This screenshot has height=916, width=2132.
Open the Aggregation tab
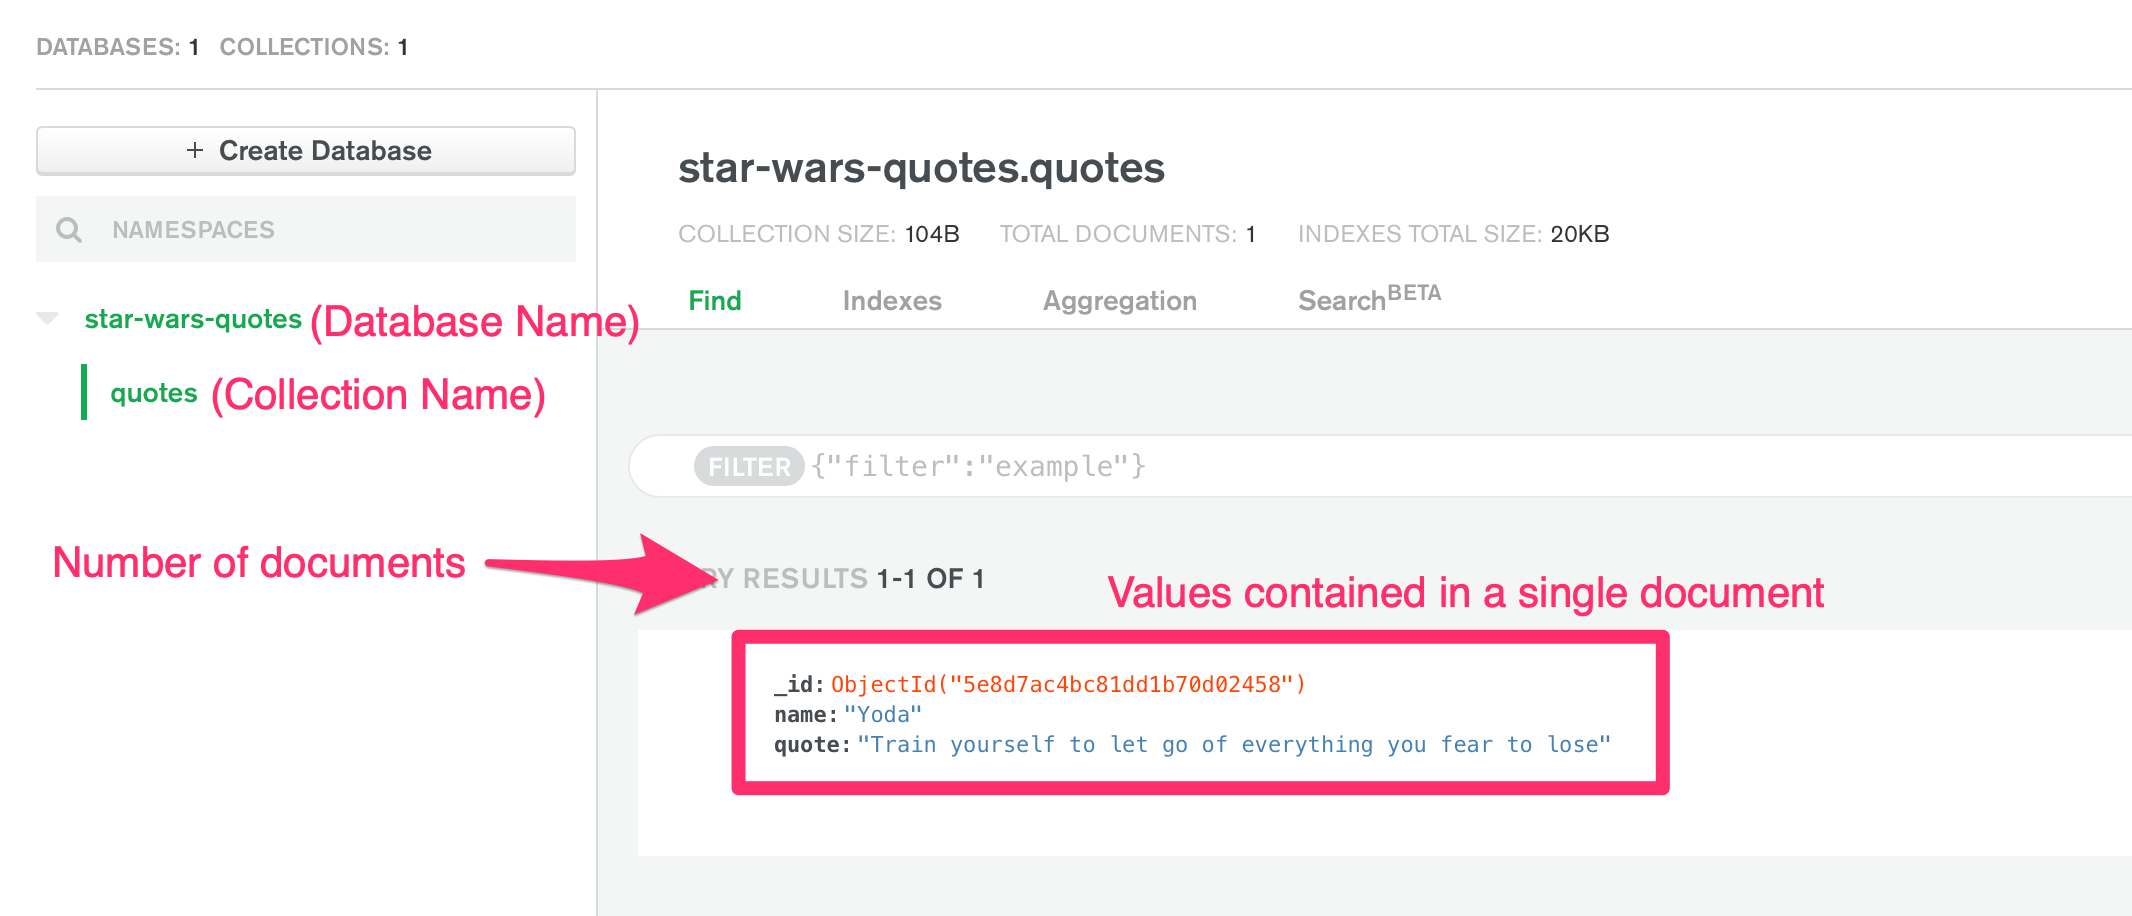(1119, 300)
